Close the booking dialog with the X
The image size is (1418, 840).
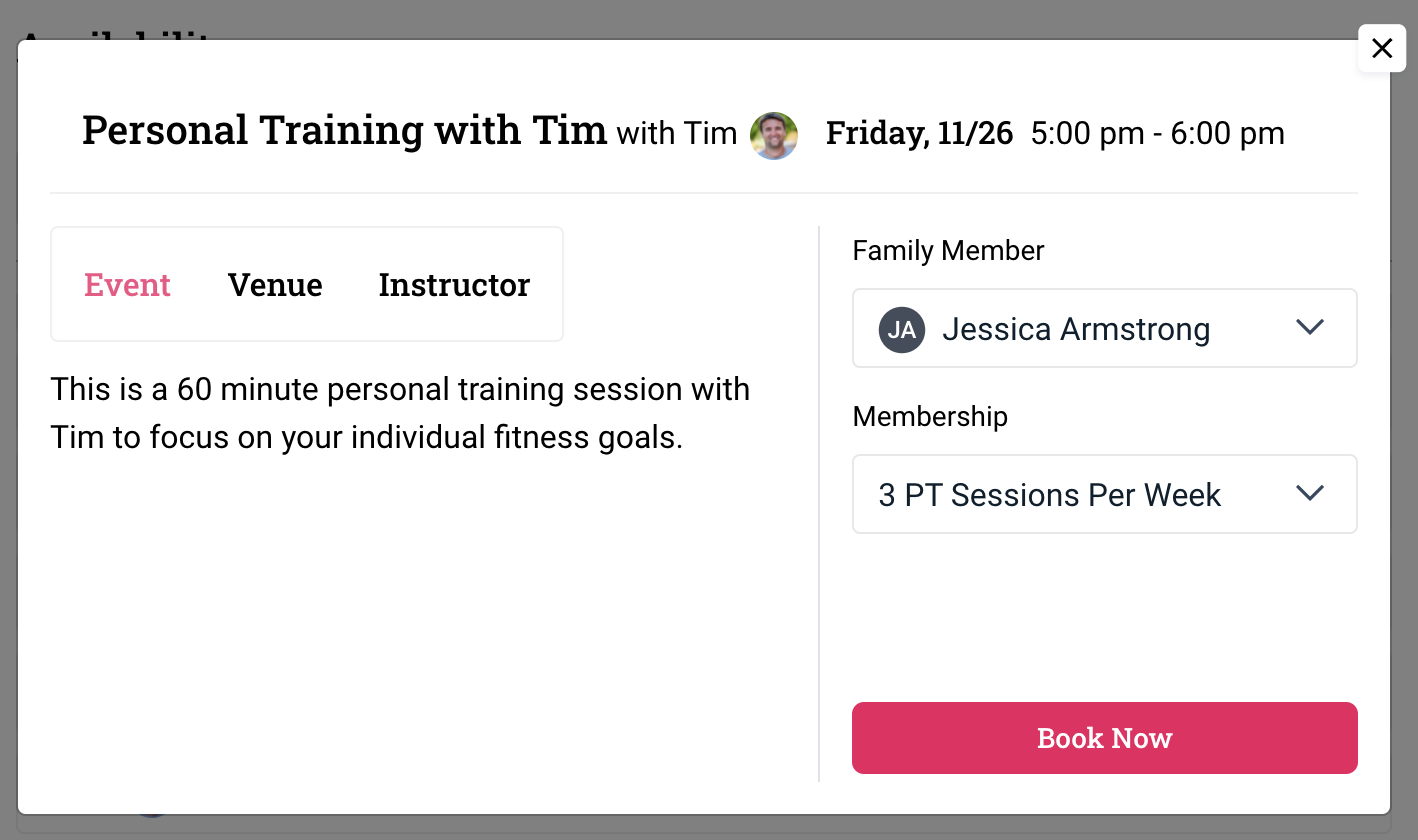[1381, 48]
